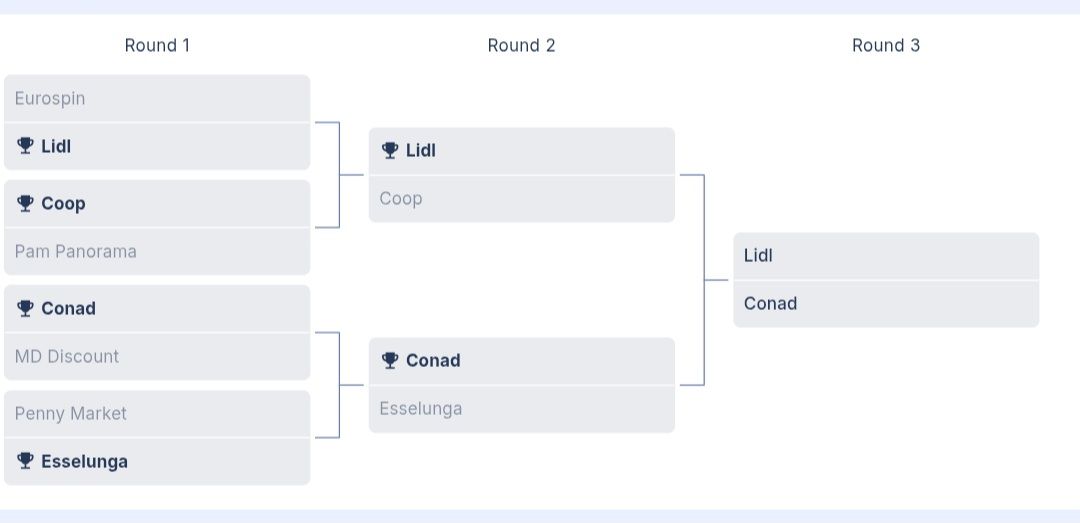Screen dimensions: 1080x523
Task: Click trophy icon beside Coop in Round 1
Action: coord(26,204)
